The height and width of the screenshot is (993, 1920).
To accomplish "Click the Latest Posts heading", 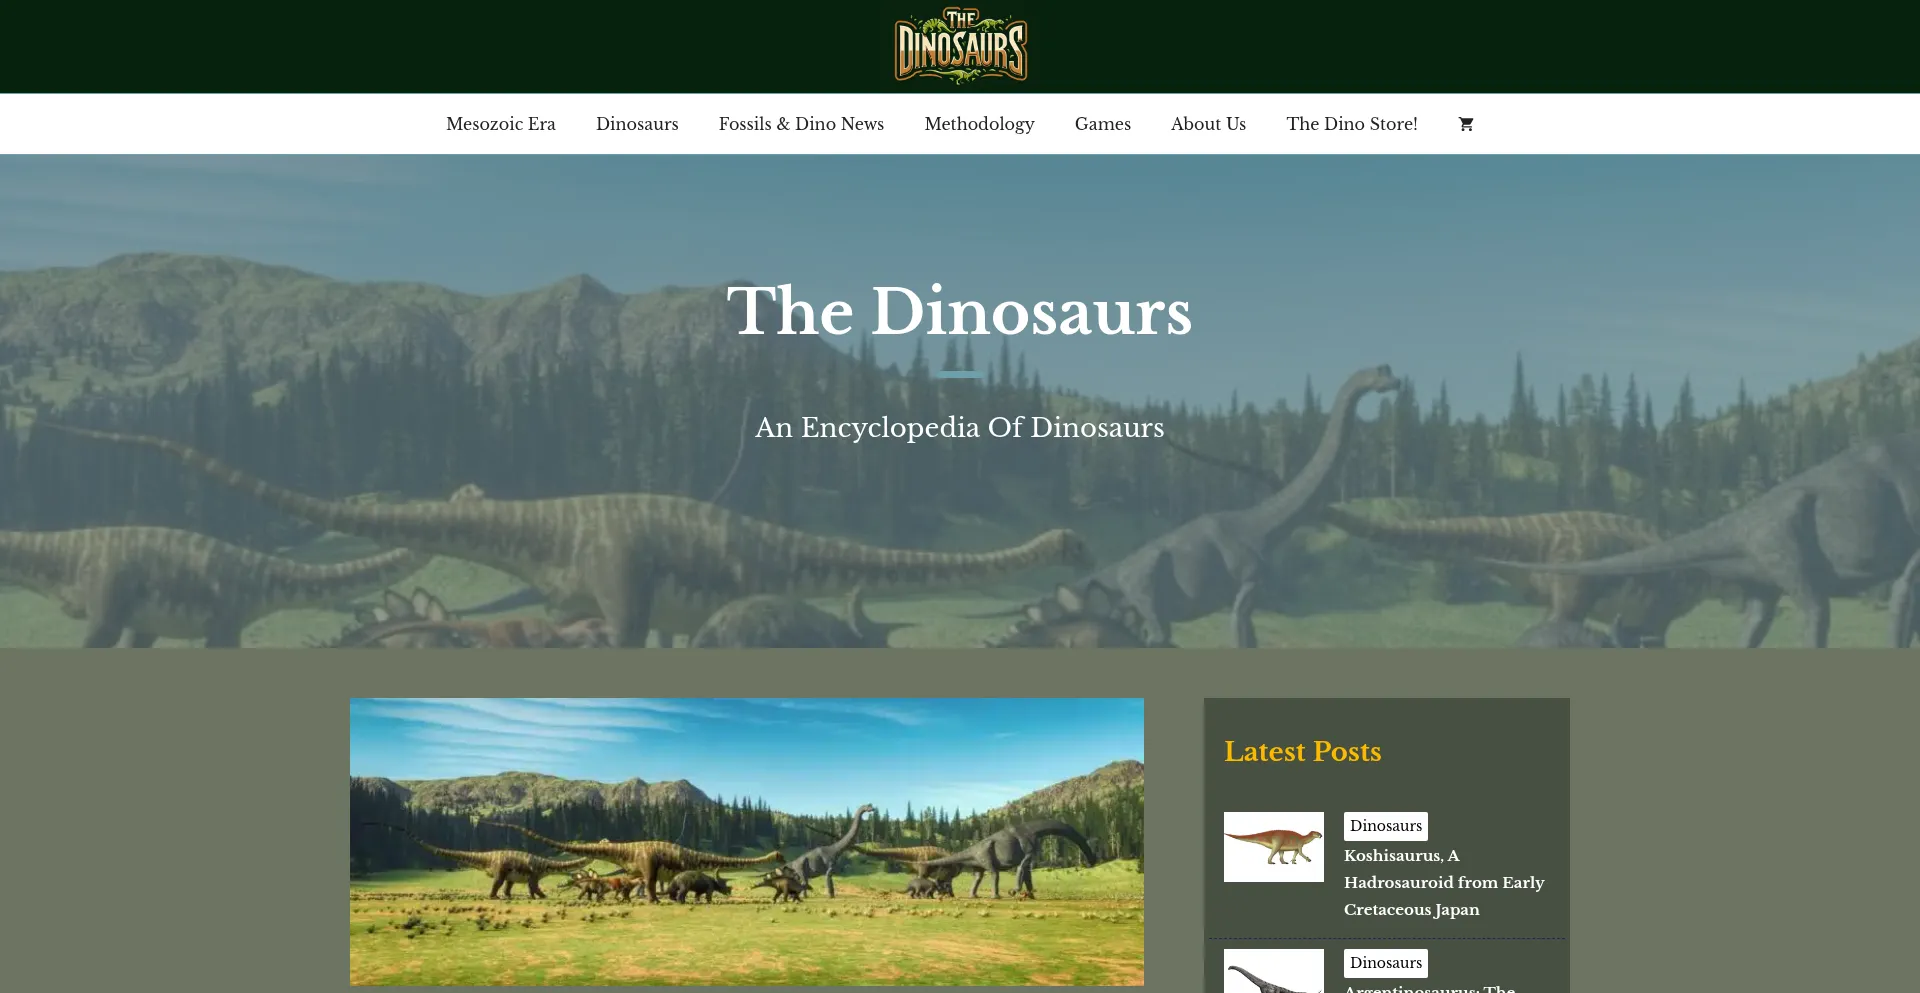I will (x=1302, y=751).
